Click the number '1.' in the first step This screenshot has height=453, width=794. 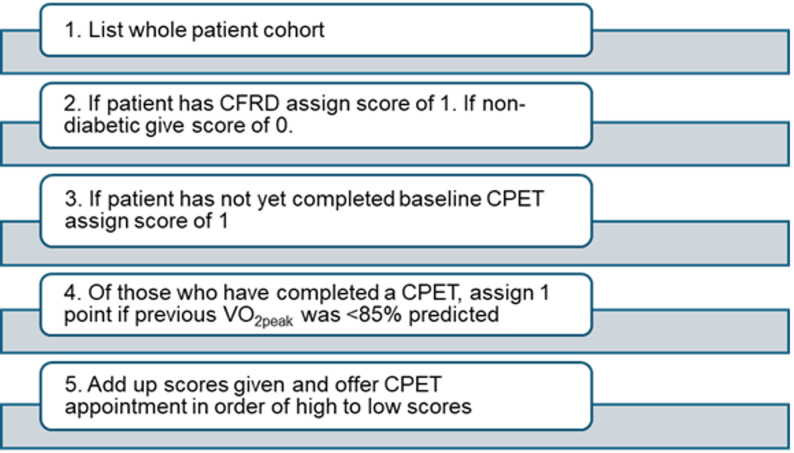(73, 30)
